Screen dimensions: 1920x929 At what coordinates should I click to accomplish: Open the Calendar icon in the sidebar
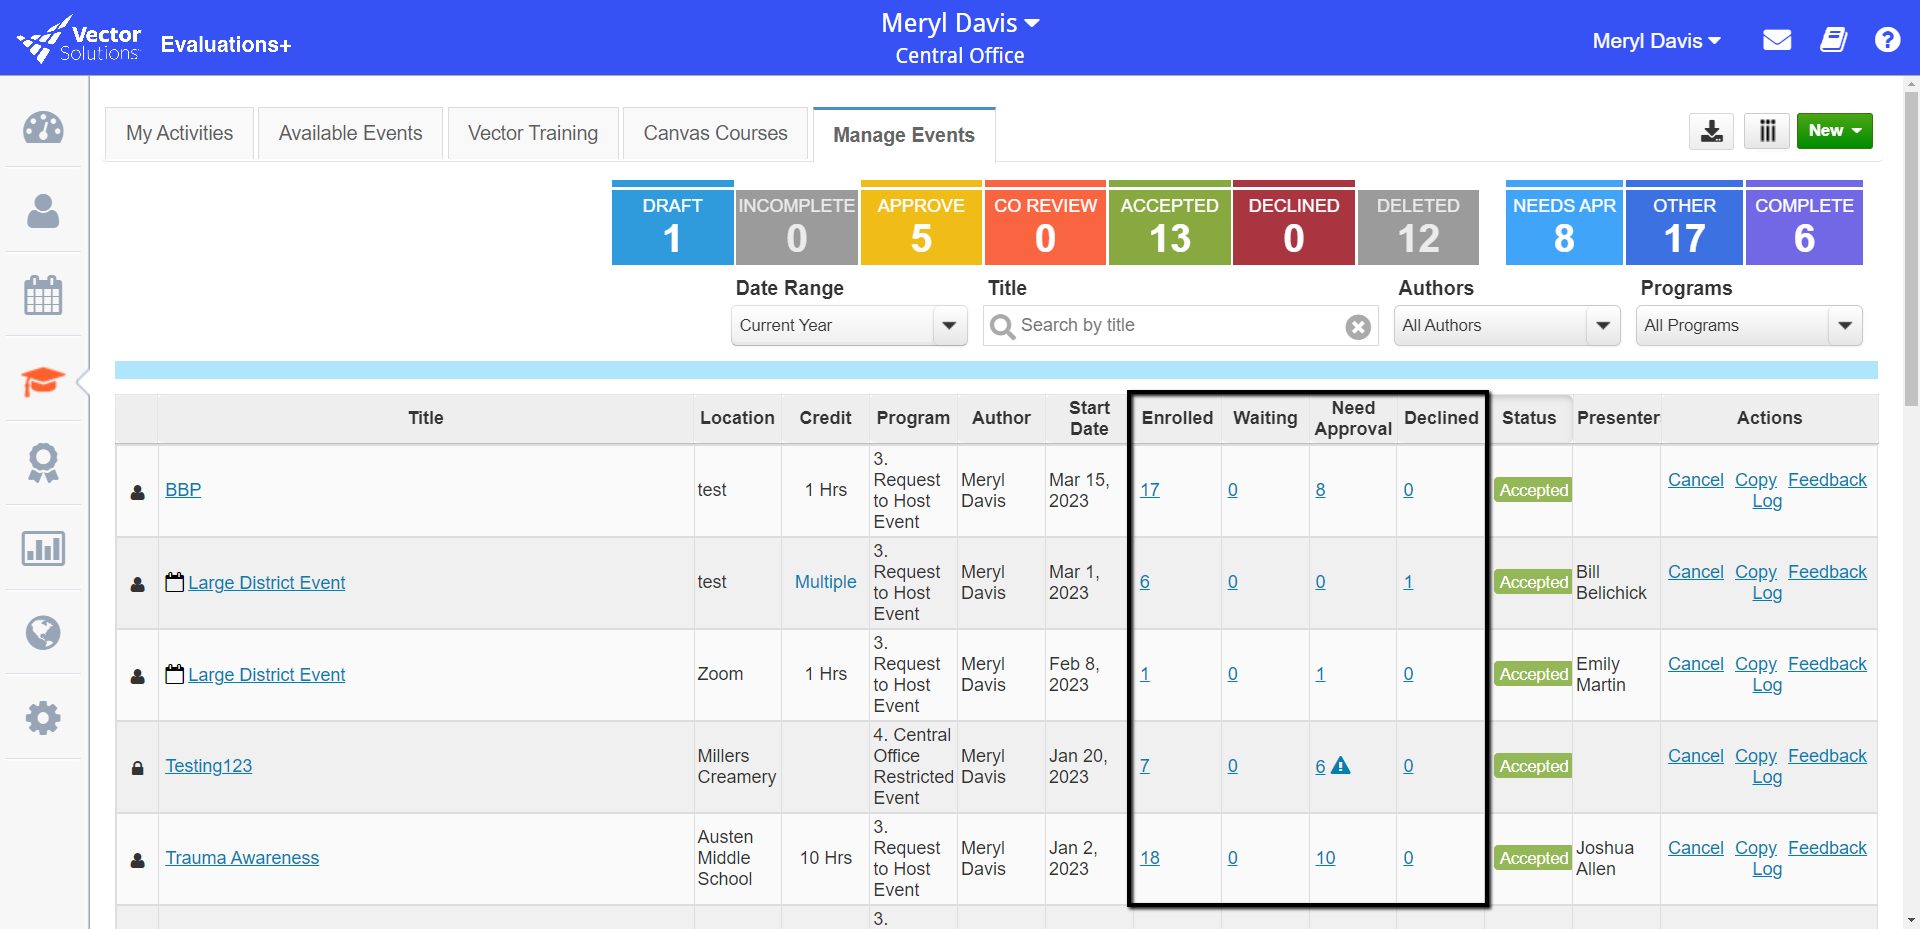pos(43,294)
